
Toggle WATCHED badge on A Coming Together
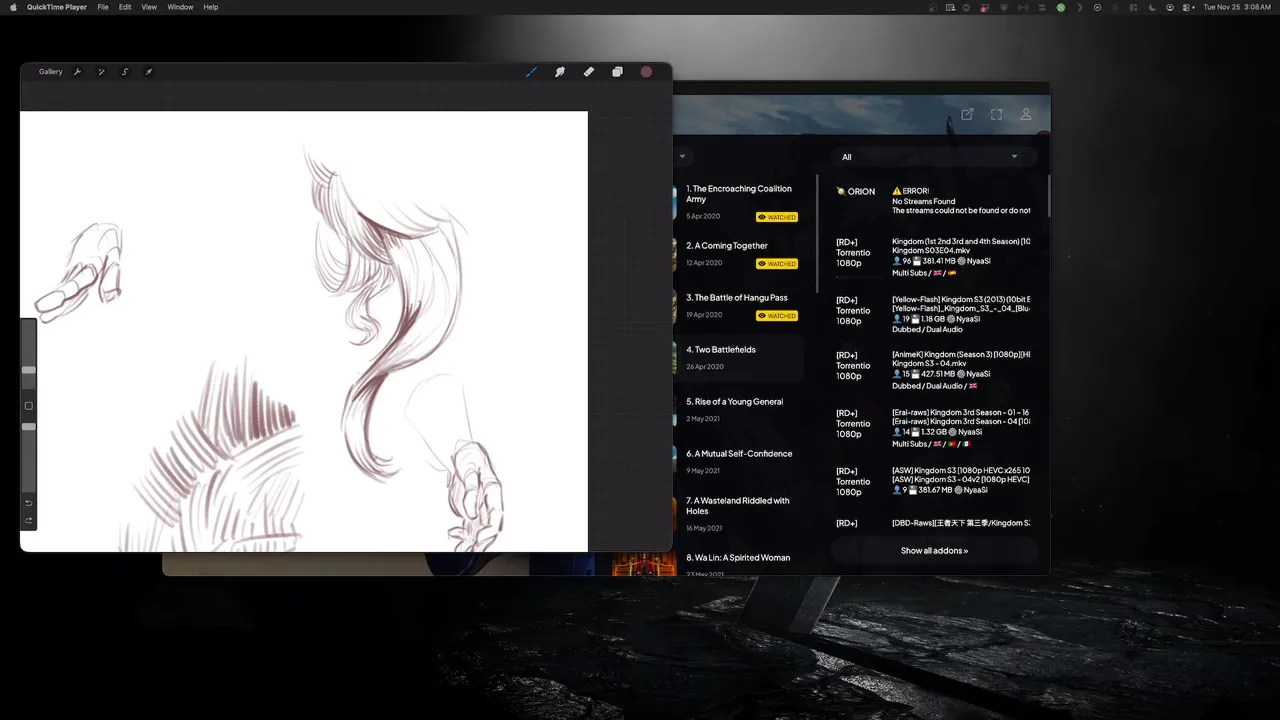tap(777, 264)
